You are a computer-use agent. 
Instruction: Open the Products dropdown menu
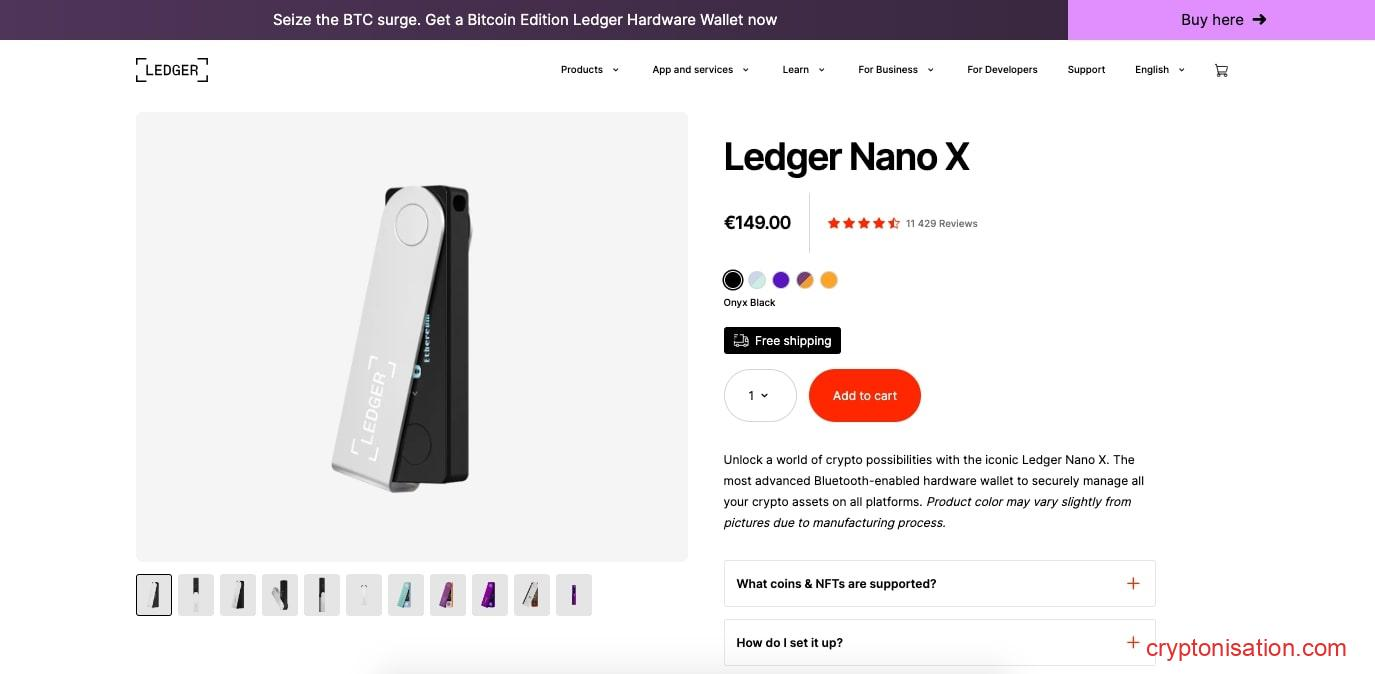coord(589,69)
